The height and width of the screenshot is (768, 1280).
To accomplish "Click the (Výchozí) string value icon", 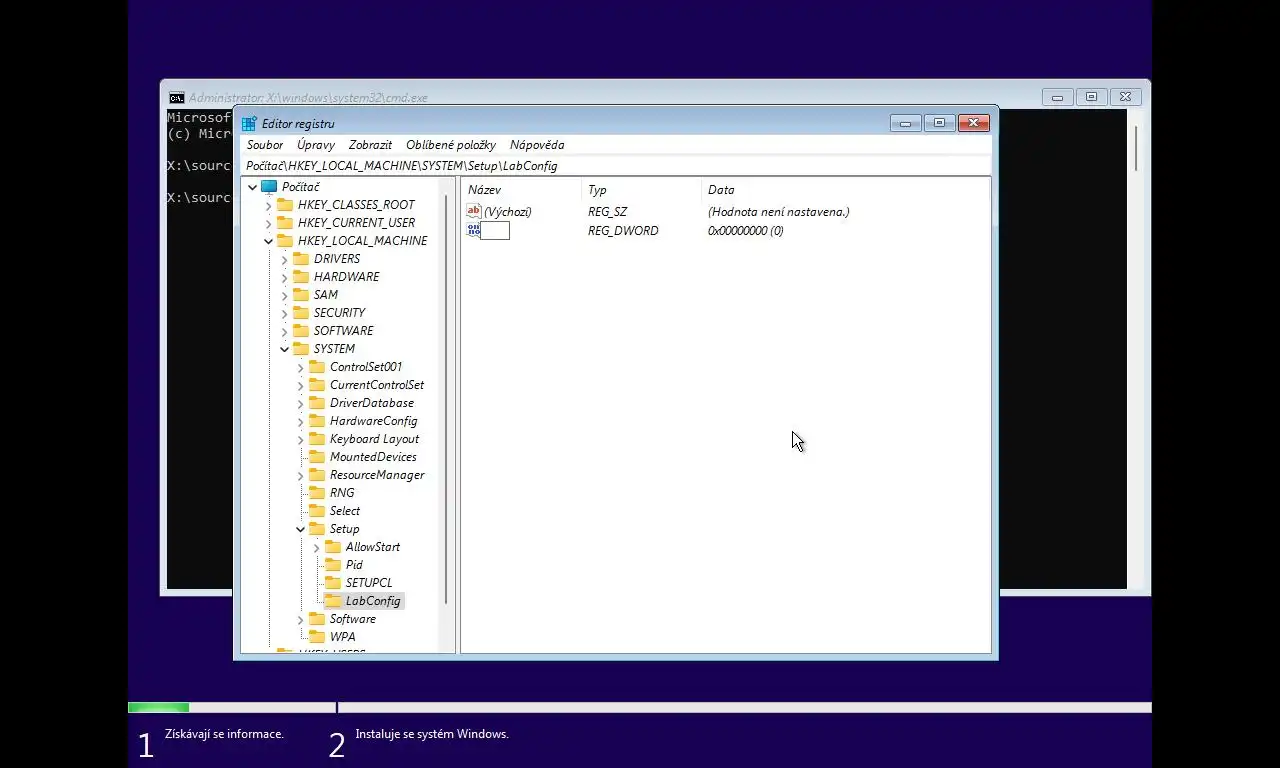I will pyautogui.click(x=474, y=211).
